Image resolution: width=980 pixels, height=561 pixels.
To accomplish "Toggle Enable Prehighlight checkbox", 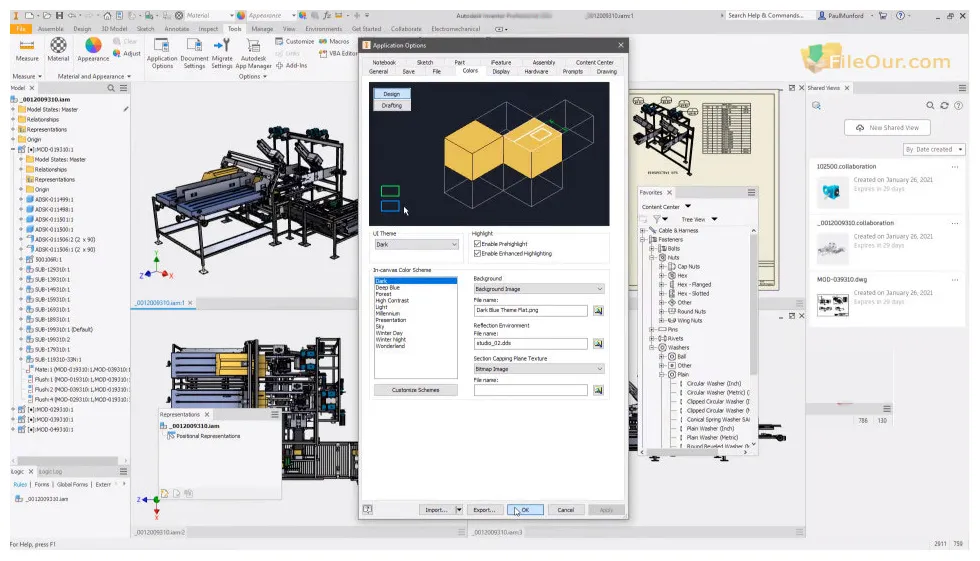I will 478,244.
